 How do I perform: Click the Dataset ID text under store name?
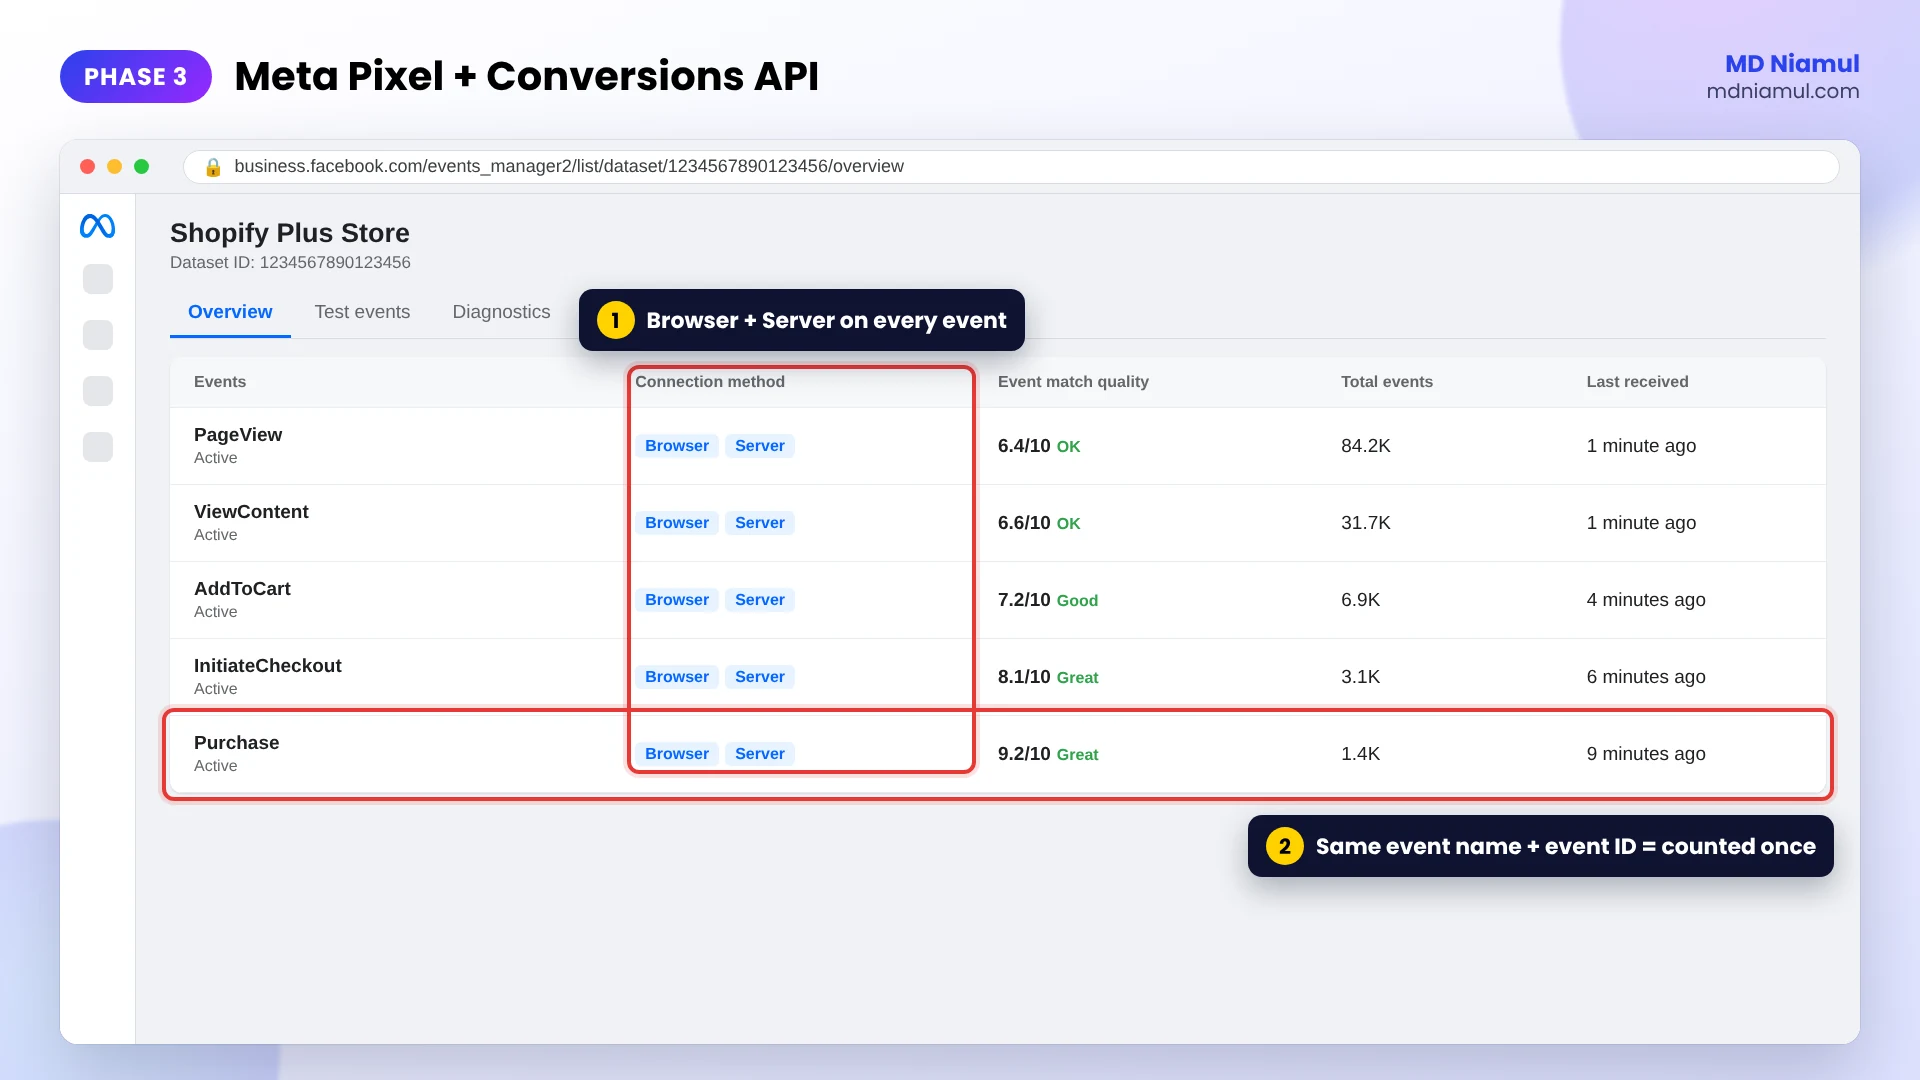click(290, 263)
